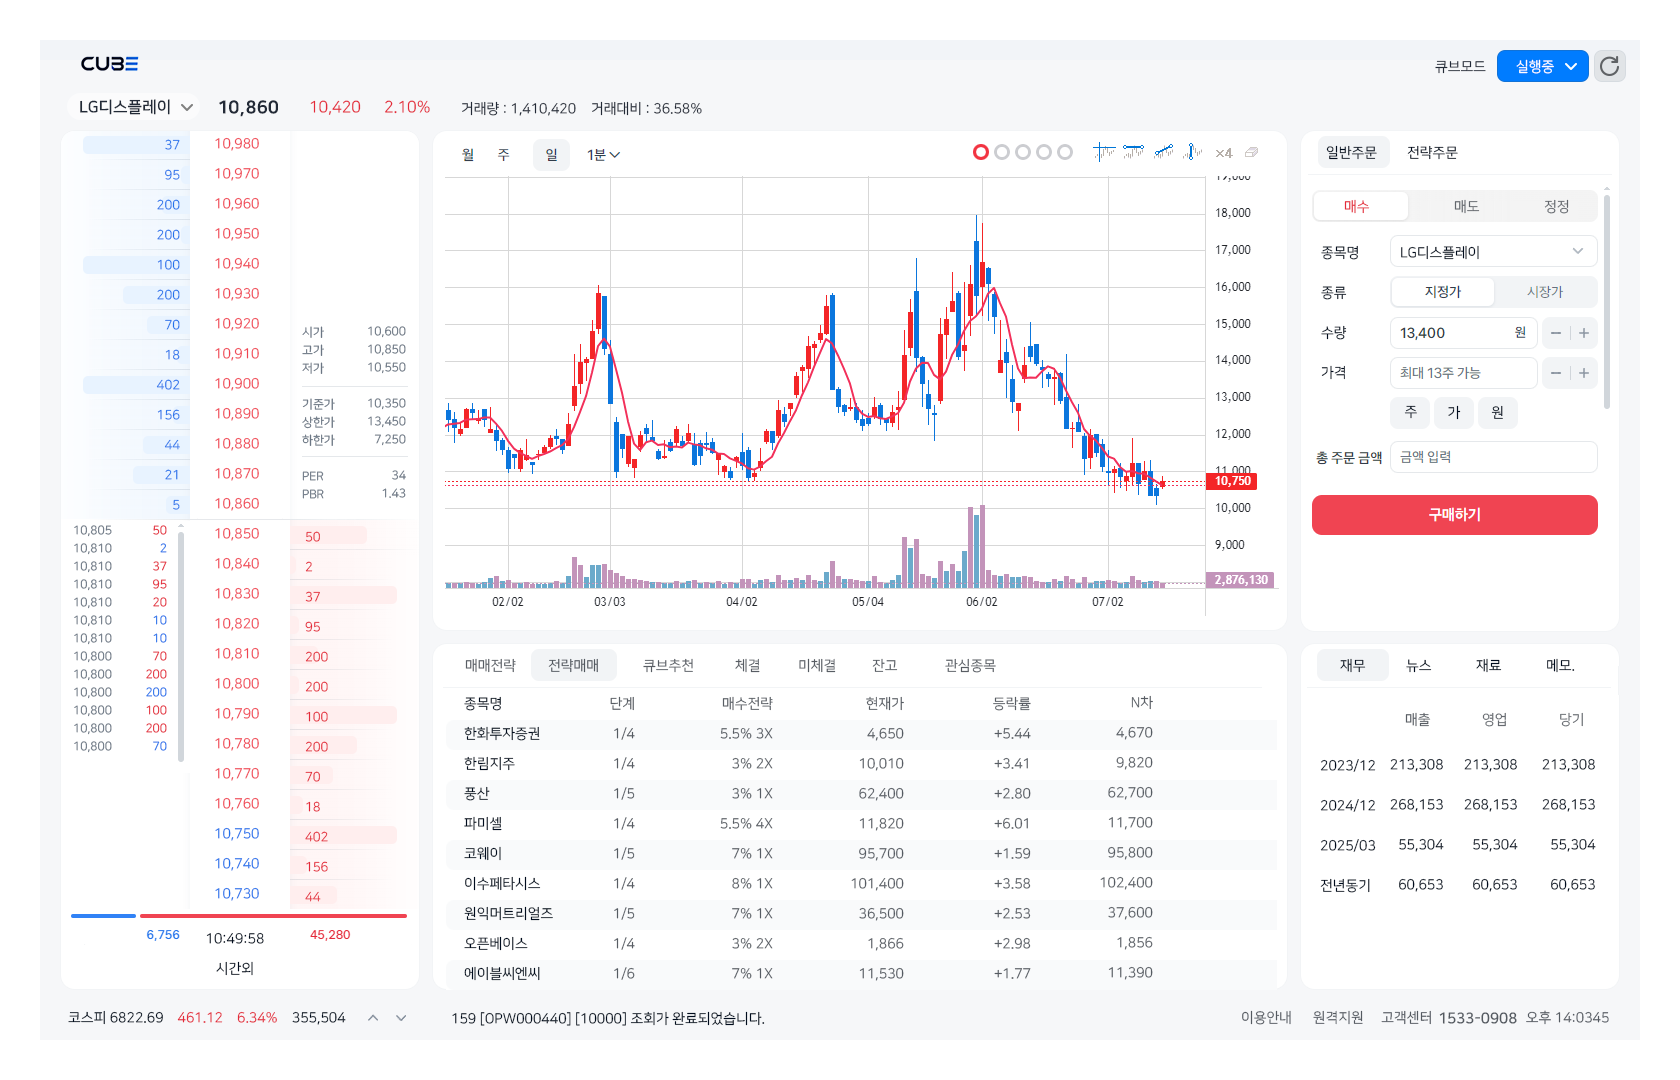Open the 1분 interval dropdown
The height and width of the screenshot is (1080, 1680).
pyautogui.click(x=603, y=155)
